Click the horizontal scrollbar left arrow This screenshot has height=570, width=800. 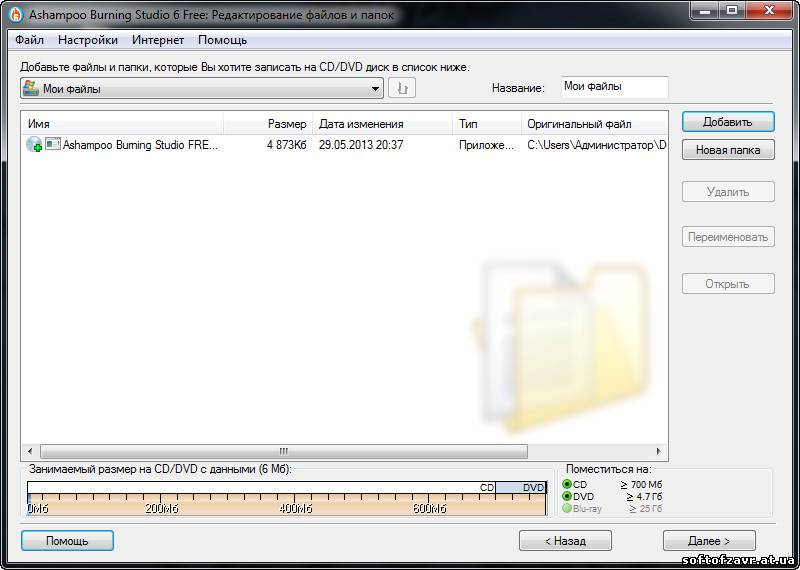(x=30, y=451)
